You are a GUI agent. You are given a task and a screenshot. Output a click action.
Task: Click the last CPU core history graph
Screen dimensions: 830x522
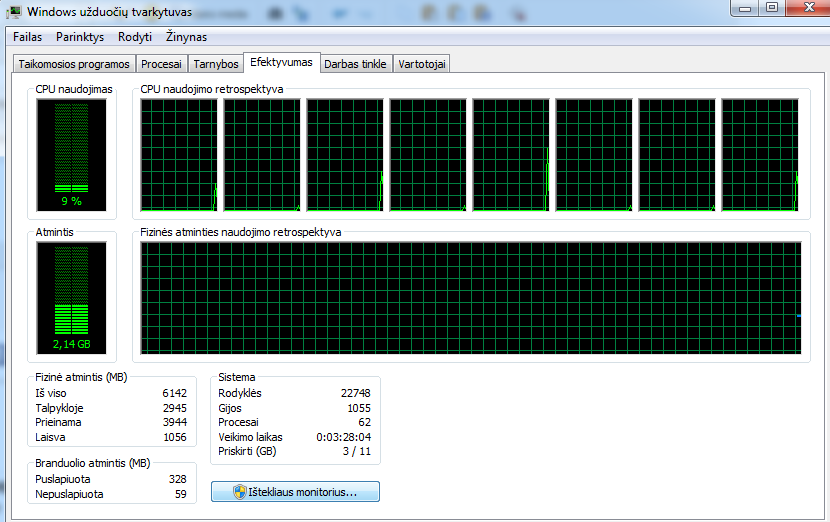coord(760,155)
